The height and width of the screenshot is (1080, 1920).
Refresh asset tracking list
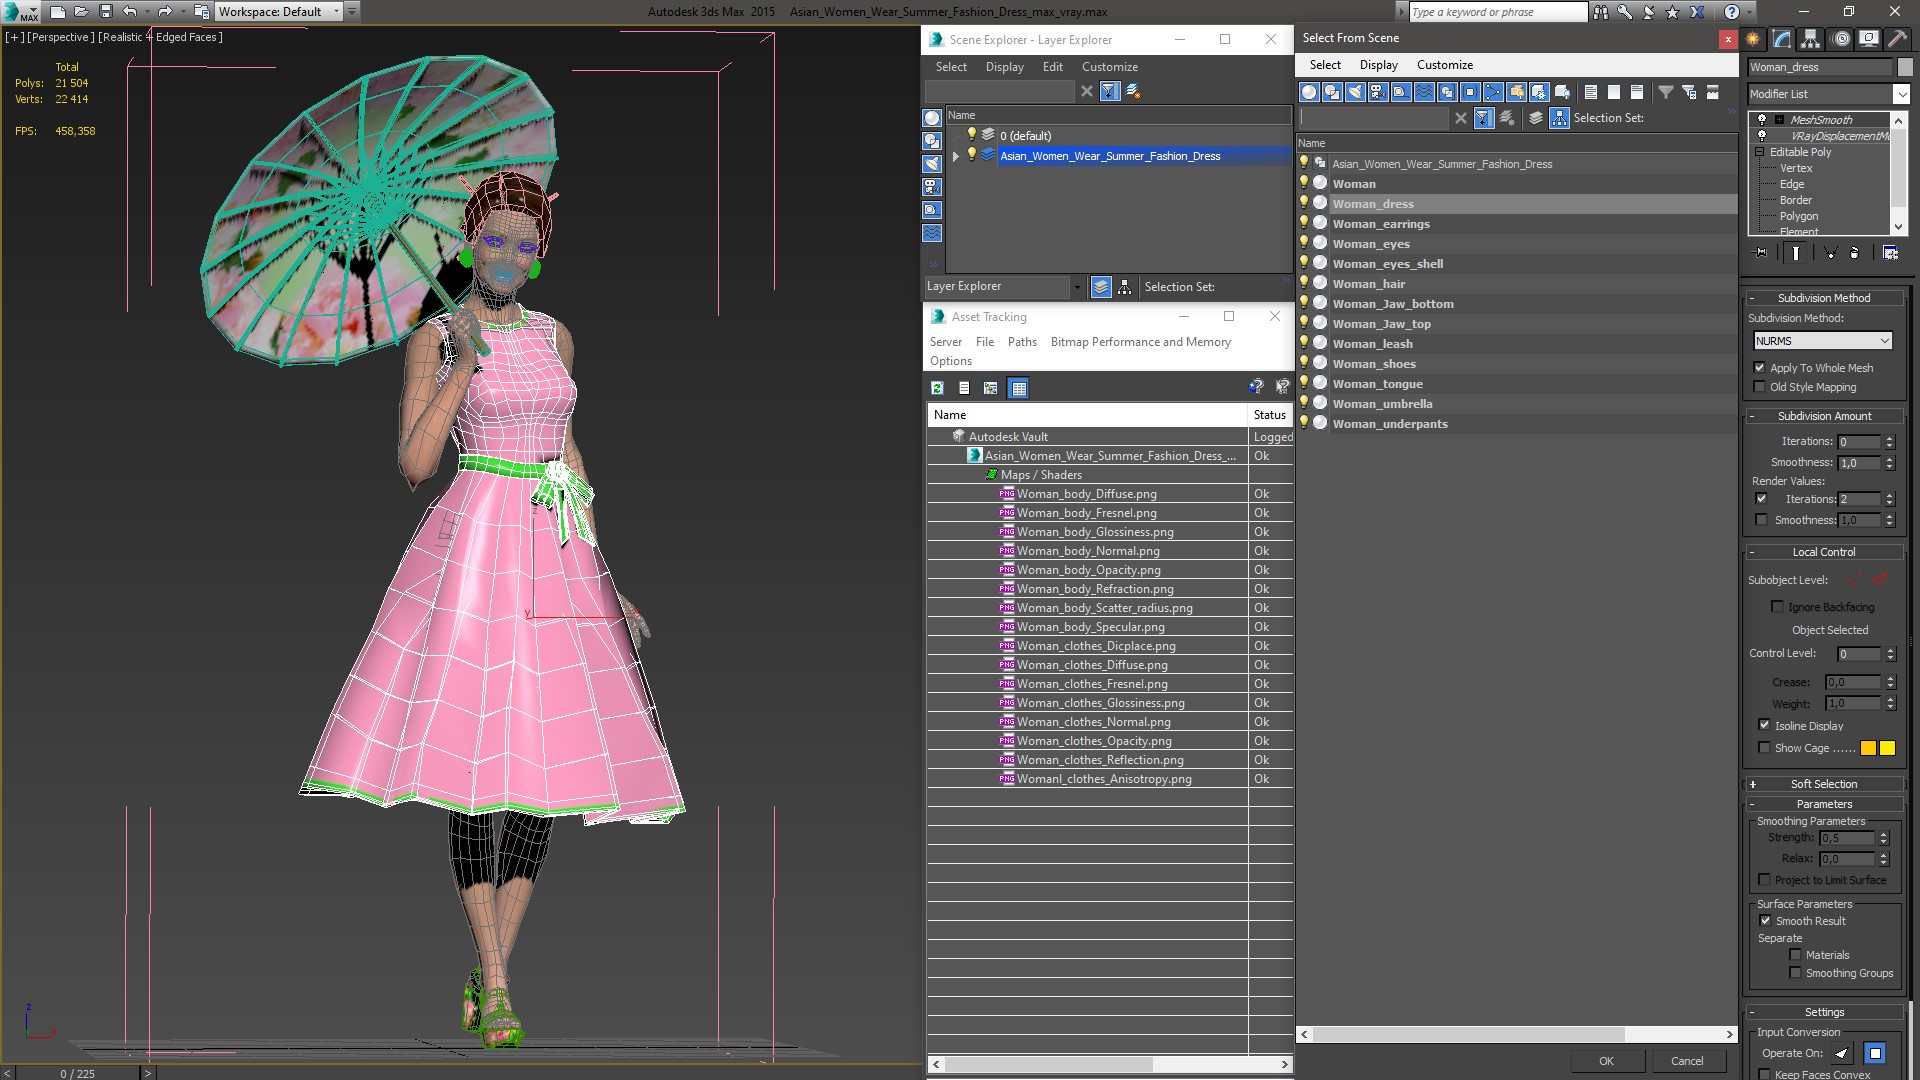(937, 388)
